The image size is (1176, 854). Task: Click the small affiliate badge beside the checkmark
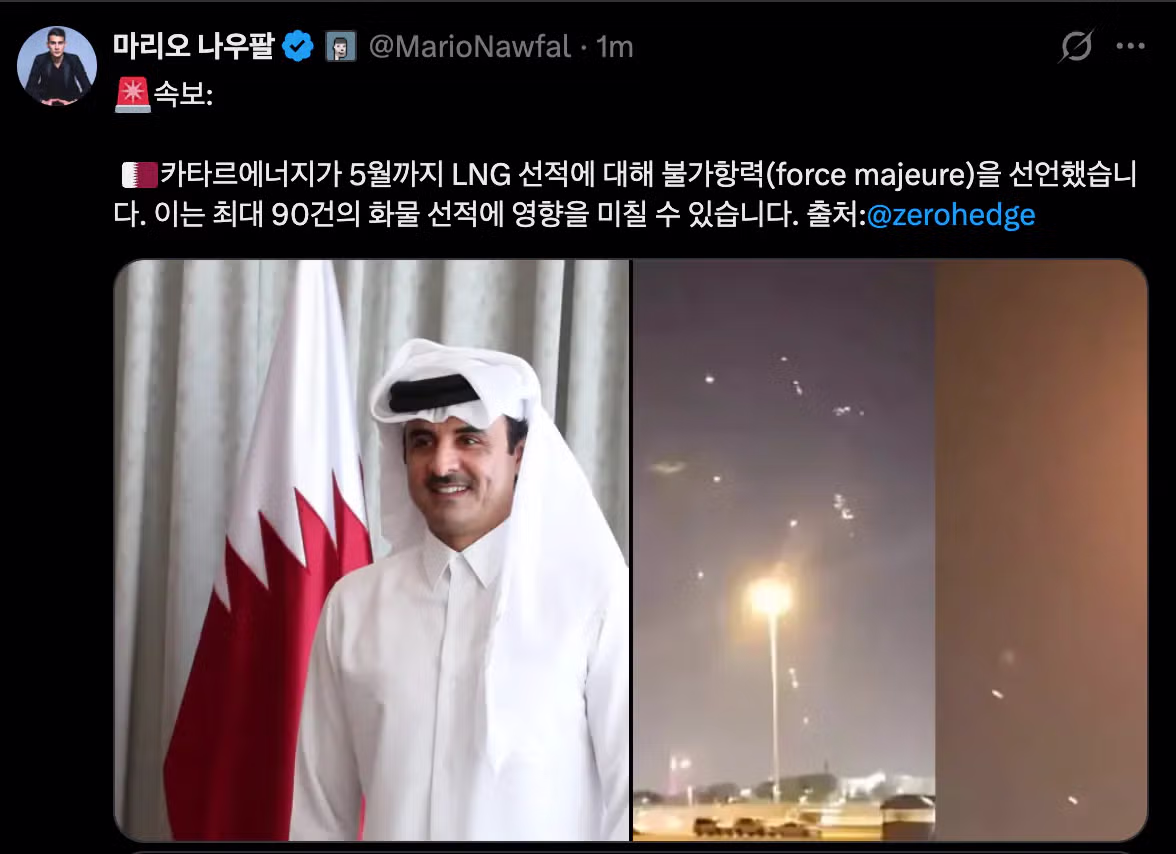340,47
